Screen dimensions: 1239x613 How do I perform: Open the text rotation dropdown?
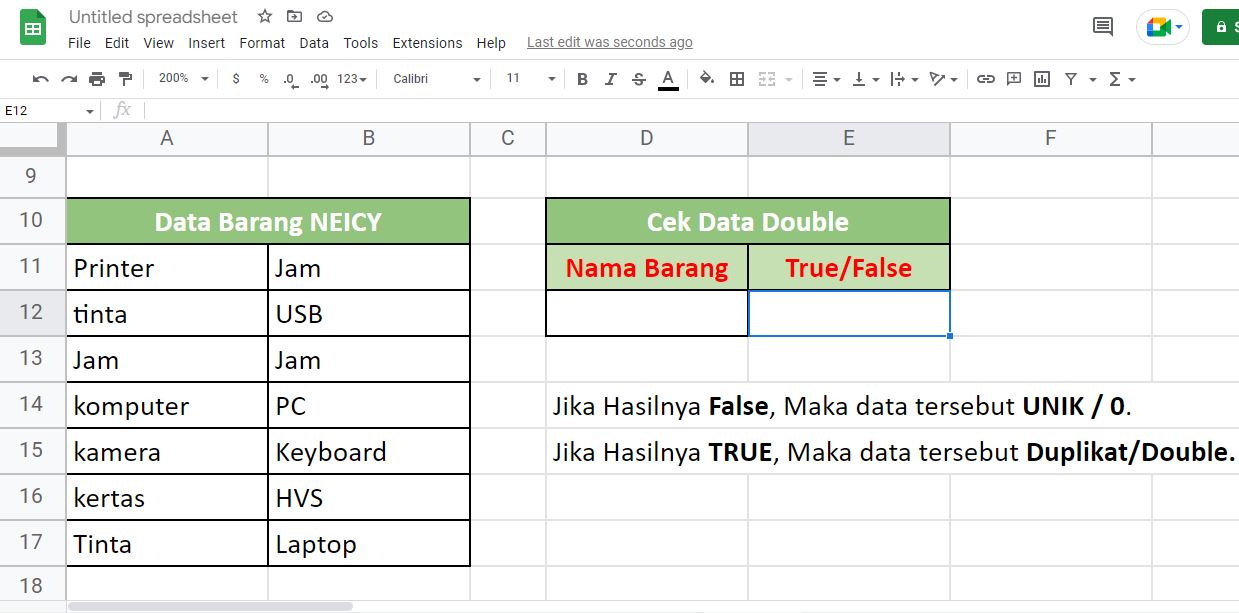tap(943, 79)
